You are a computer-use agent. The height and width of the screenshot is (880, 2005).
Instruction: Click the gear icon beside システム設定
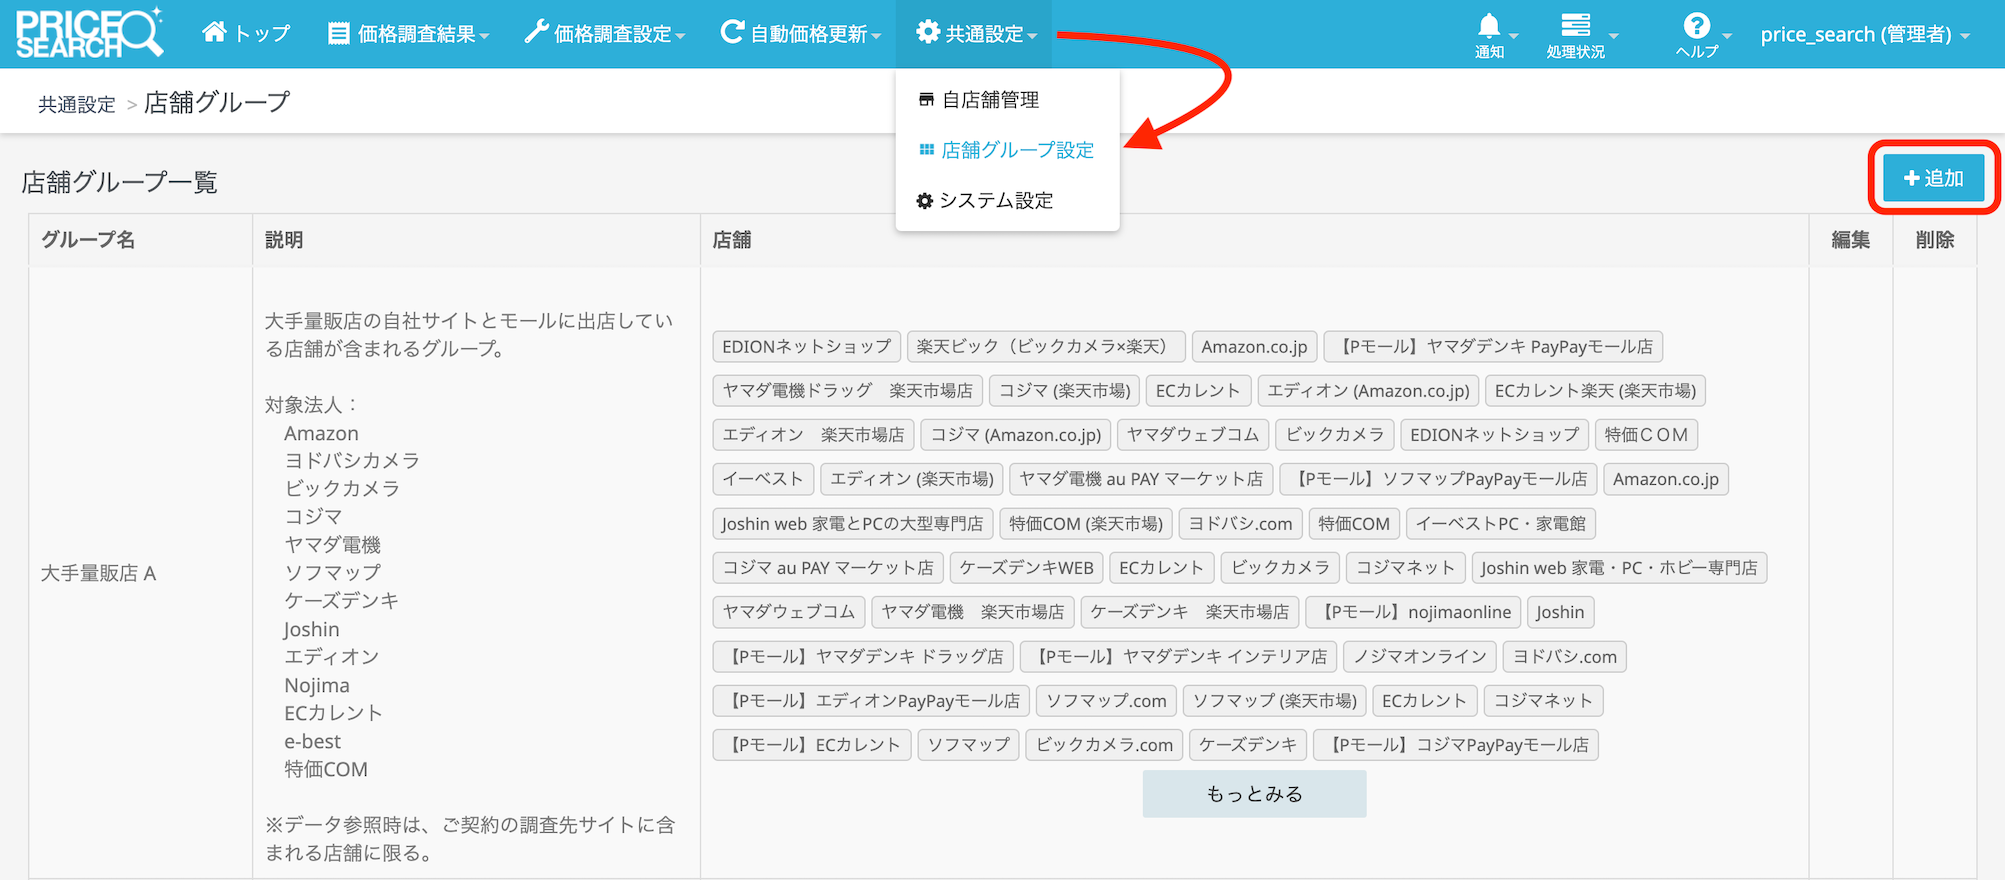point(925,201)
